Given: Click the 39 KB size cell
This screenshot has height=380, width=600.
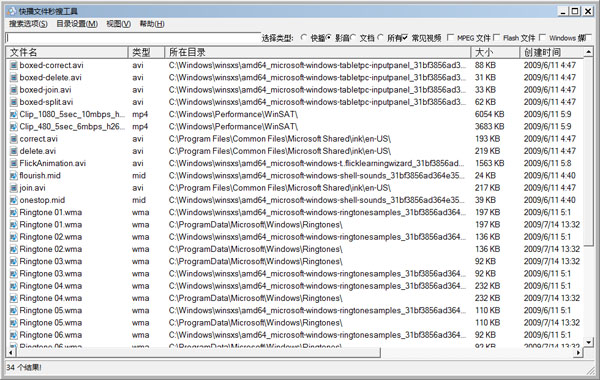Looking at the screenshot, I should click(485, 200).
